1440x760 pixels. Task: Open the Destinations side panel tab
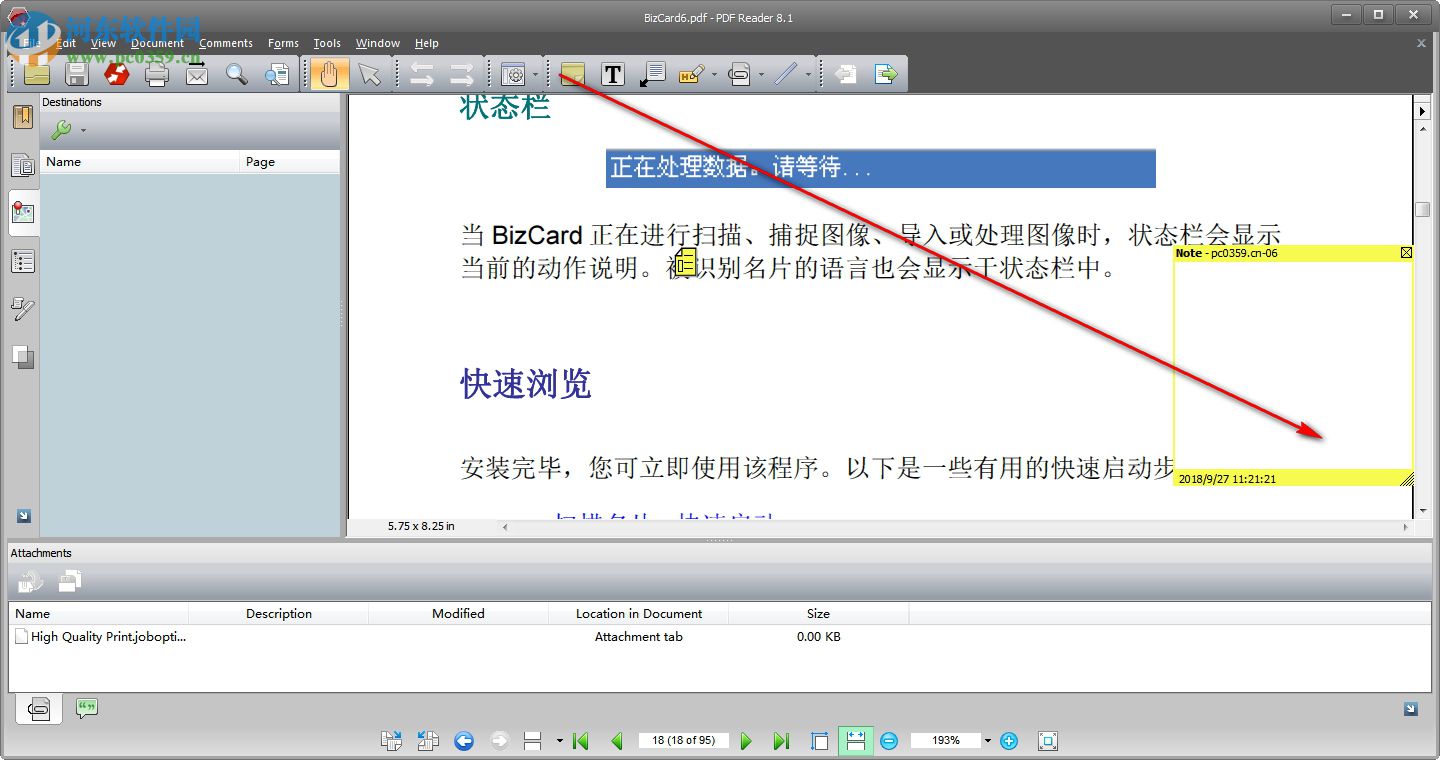(x=23, y=213)
